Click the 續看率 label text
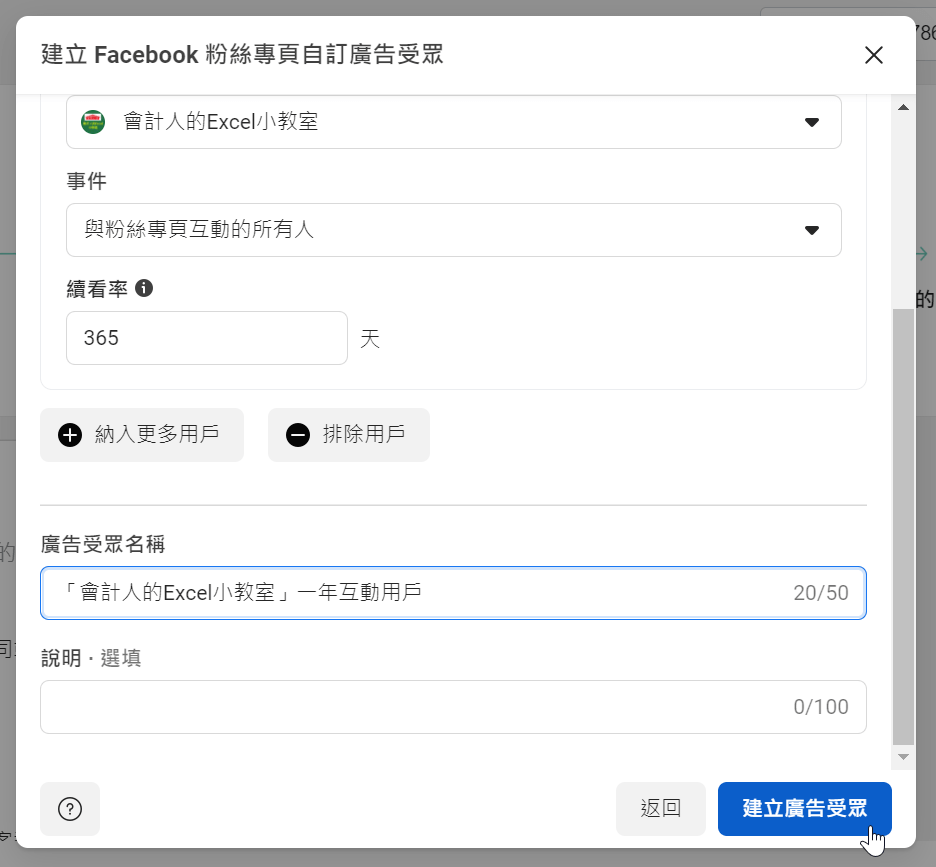Image resolution: width=936 pixels, height=867 pixels. point(97,289)
